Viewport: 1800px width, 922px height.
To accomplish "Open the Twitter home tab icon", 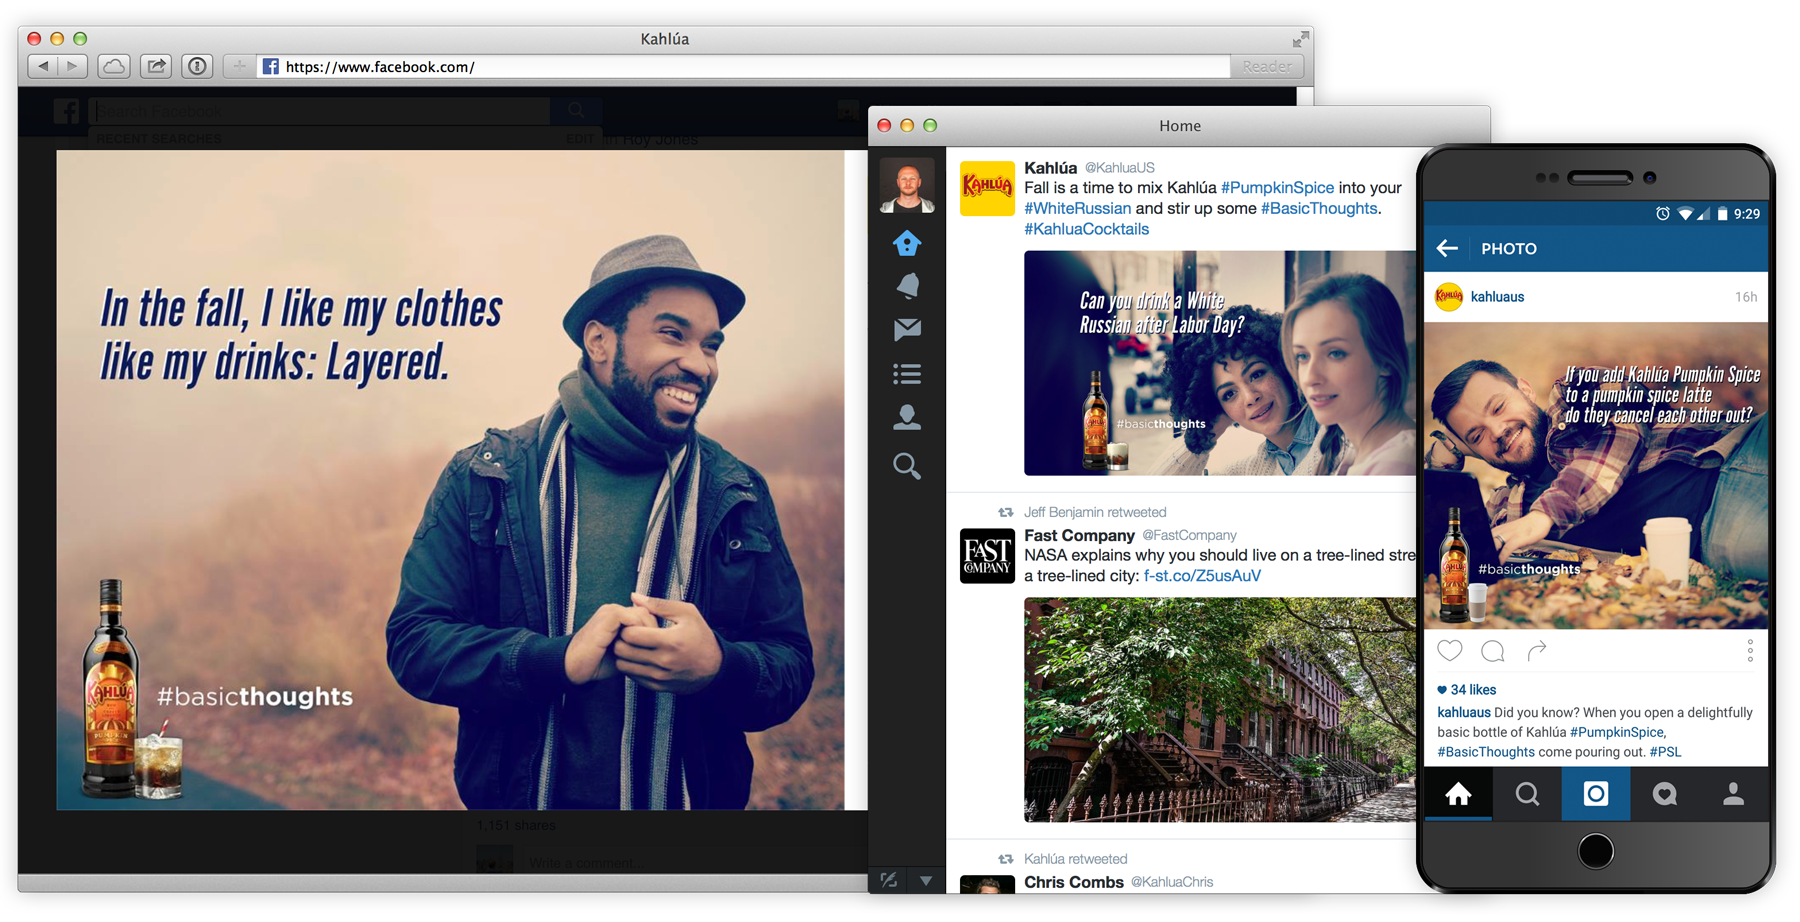I will pyautogui.click(x=907, y=243).
